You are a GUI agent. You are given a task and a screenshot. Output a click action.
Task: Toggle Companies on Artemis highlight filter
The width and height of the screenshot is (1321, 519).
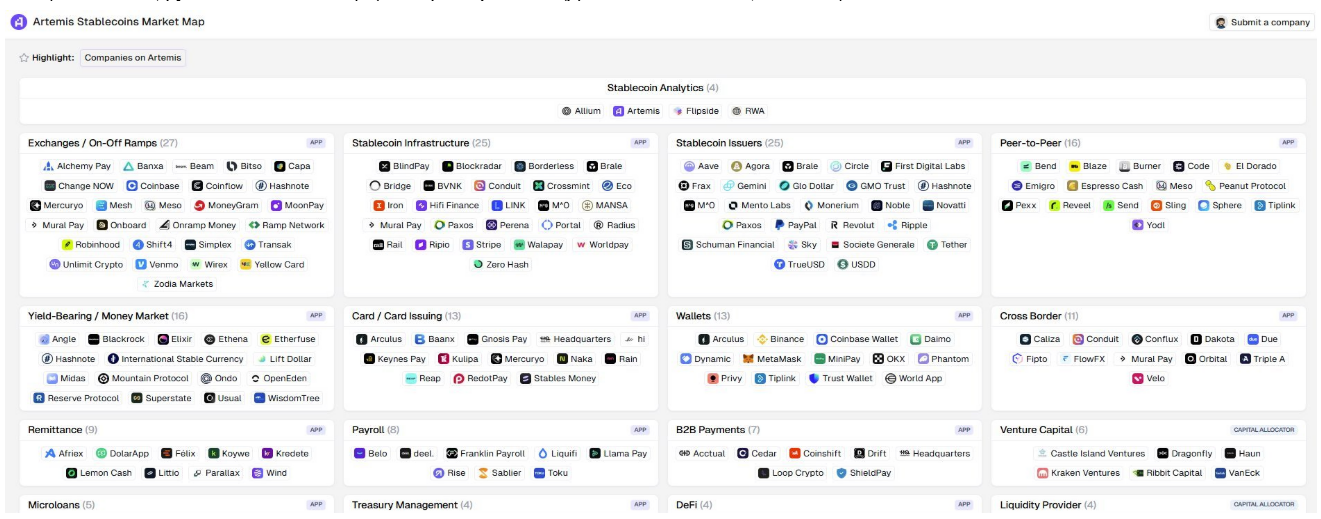click(x=133, y=58)
